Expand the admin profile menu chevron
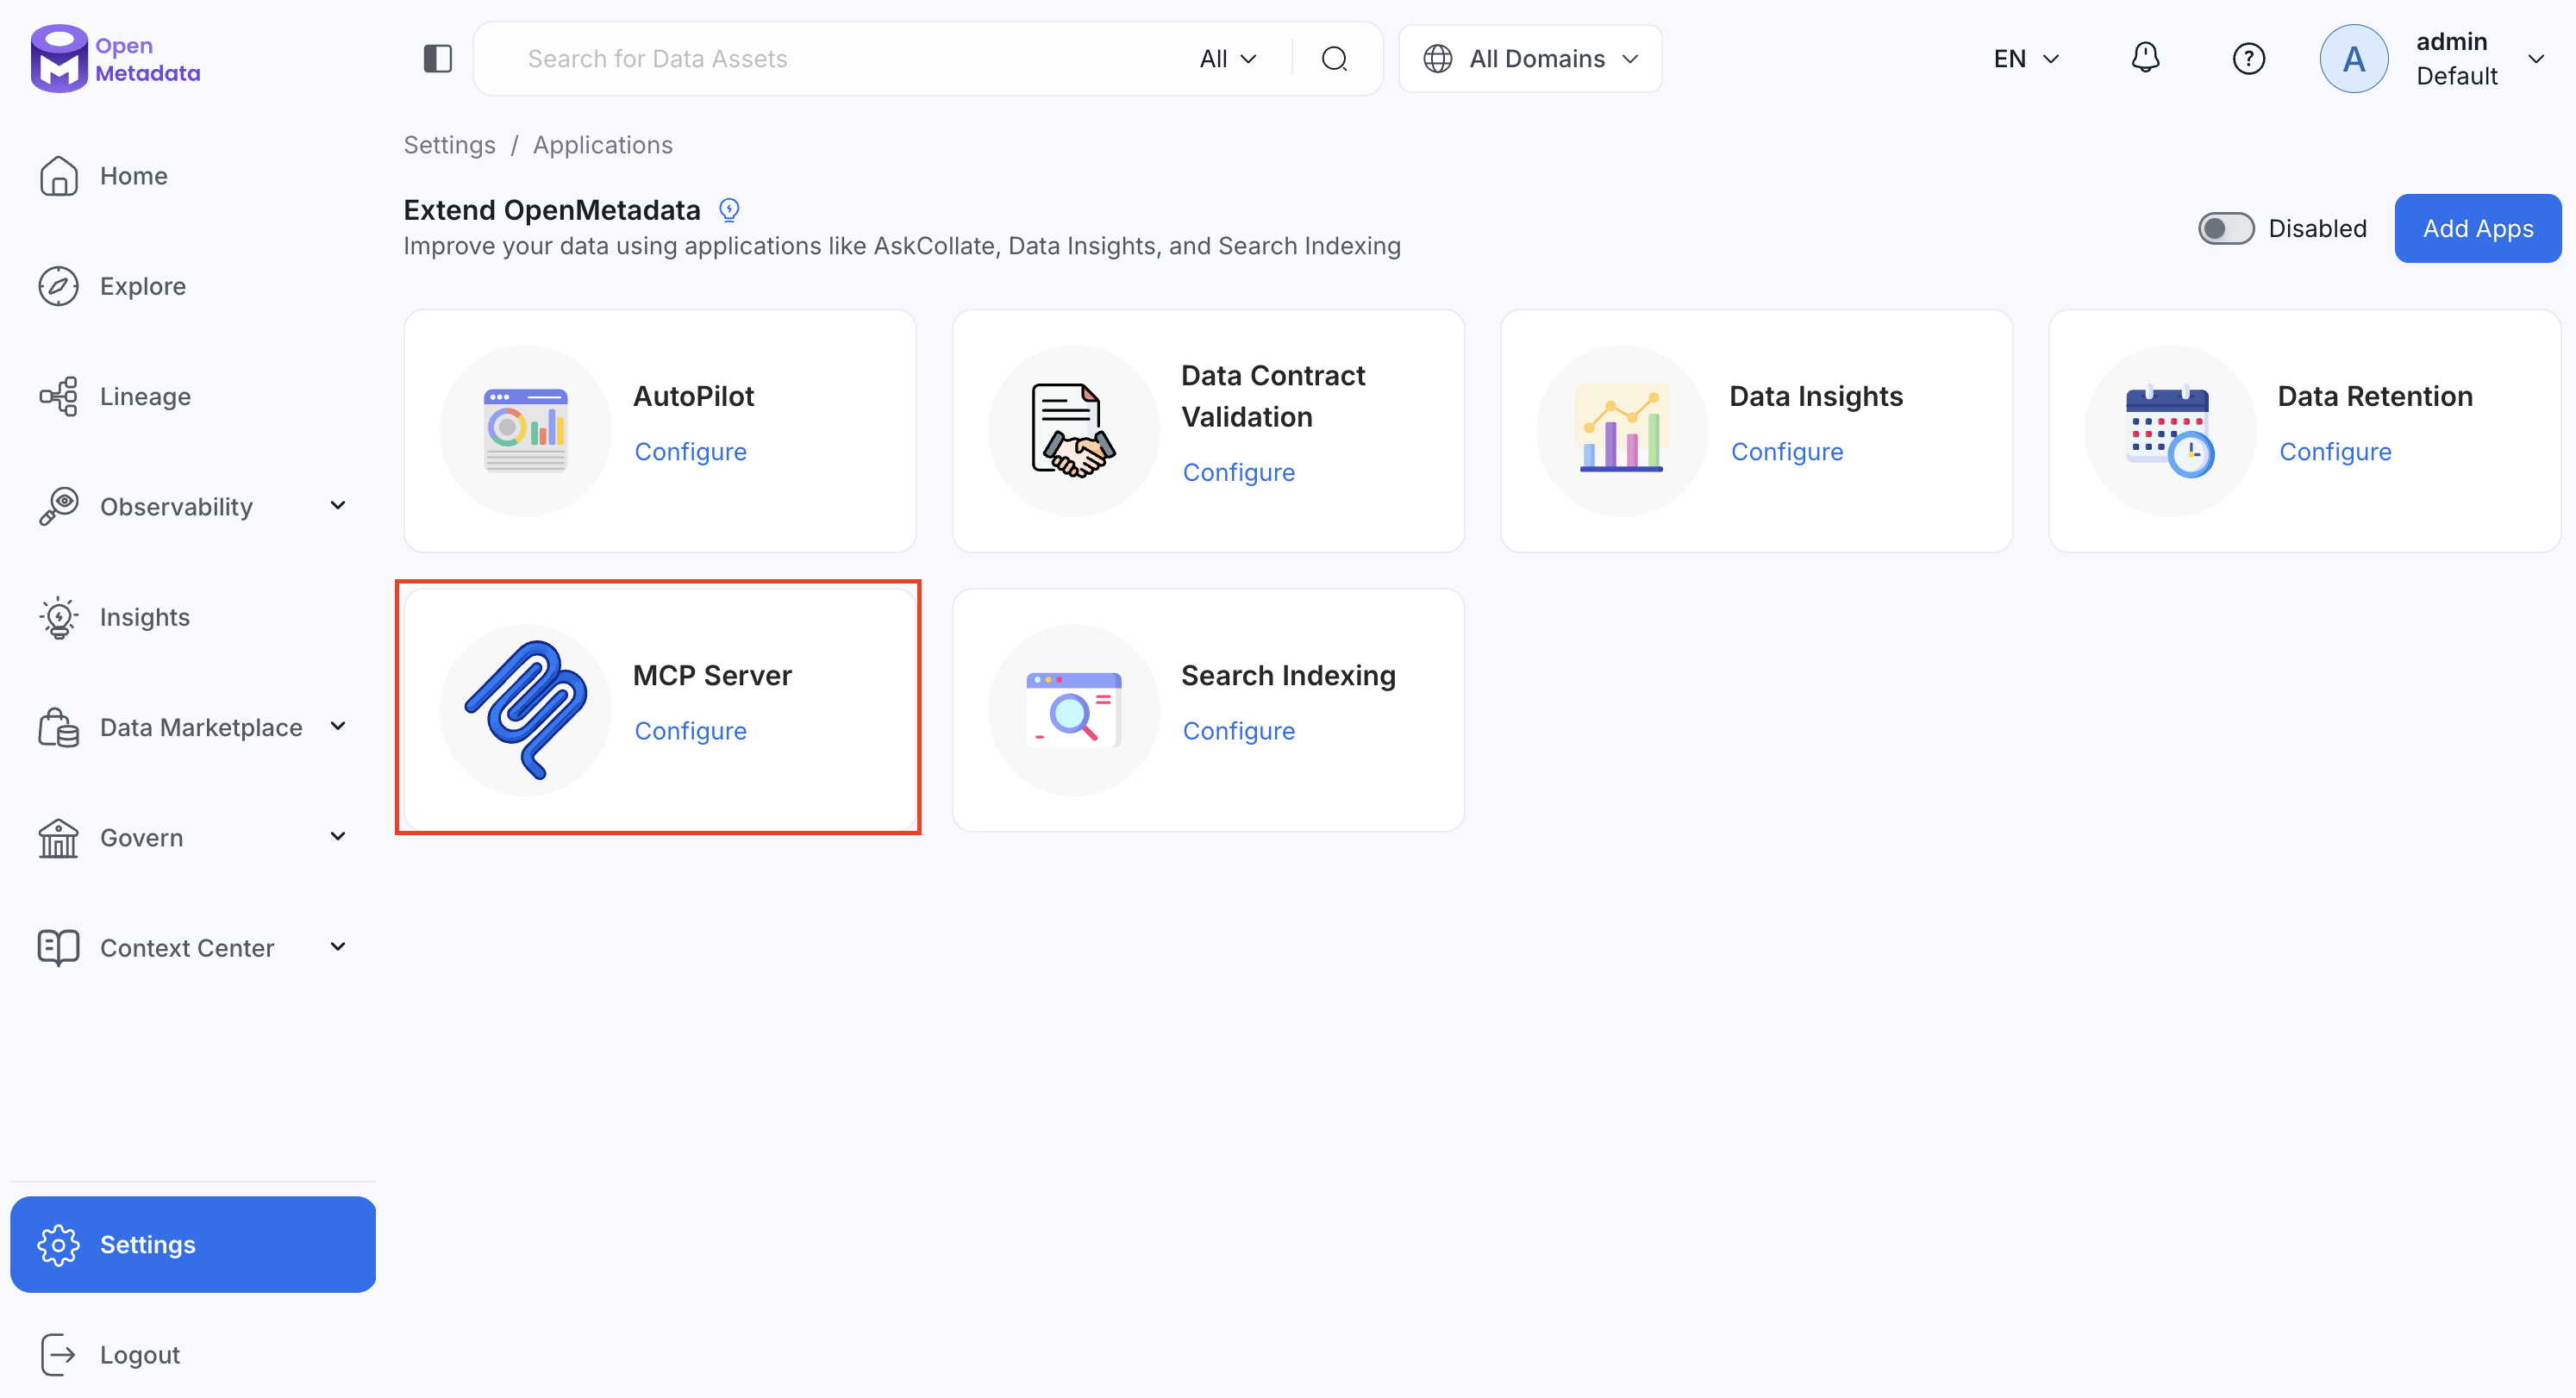This screenshot has height=1398, width=2576. click(x=2536, y=59)
